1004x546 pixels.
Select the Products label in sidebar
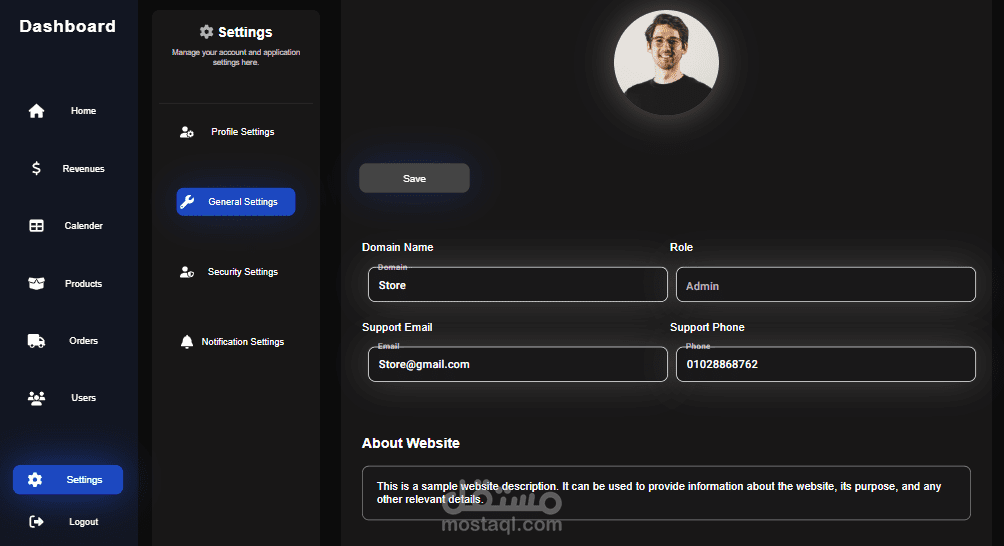pyautogui.click(x=83, y=284)
